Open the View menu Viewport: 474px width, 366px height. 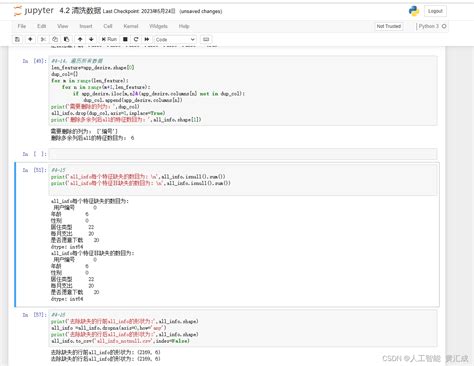point(63,26)
